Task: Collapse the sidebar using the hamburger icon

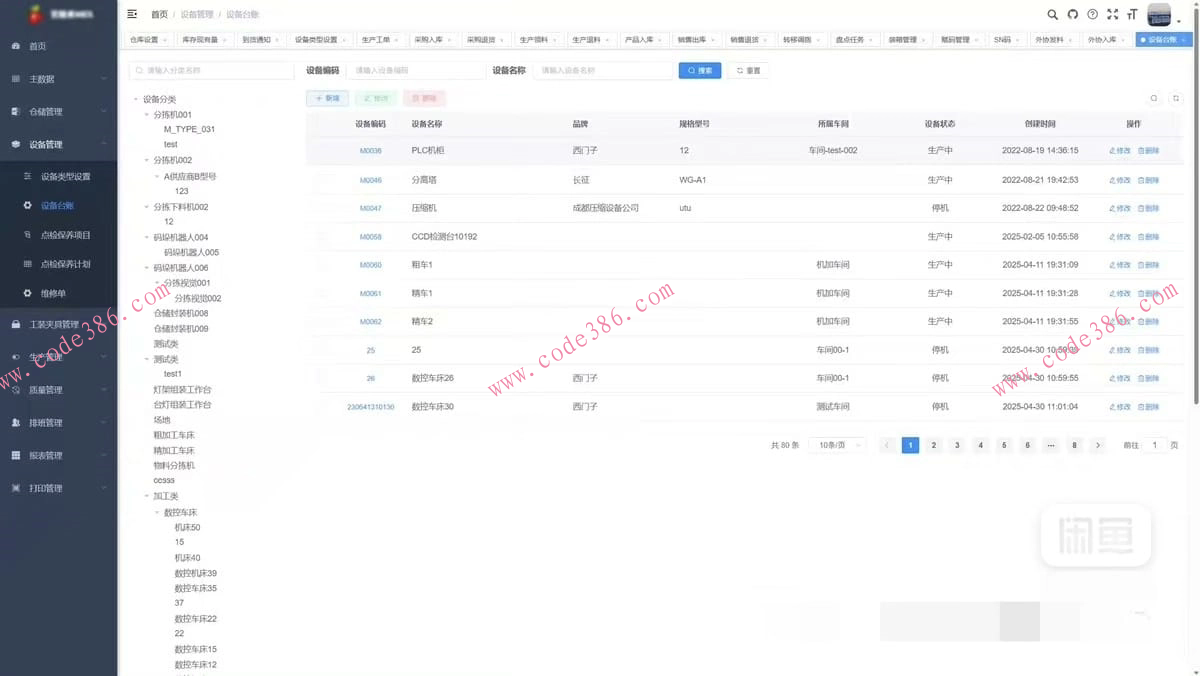Action: point(132,14)
